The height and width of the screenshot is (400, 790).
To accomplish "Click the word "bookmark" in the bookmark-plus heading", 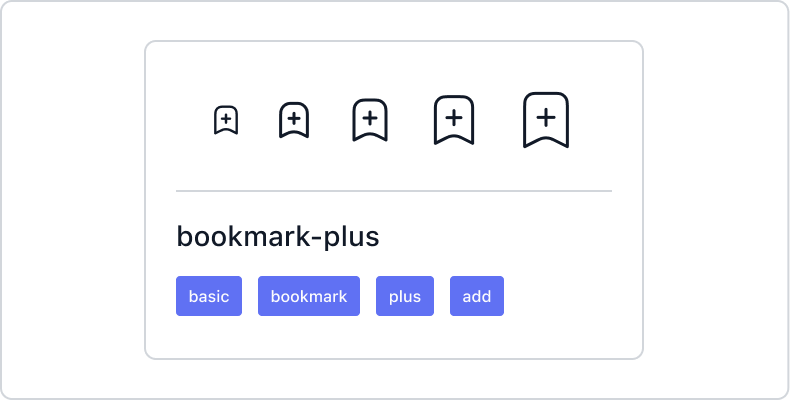I will coord(240,238).
